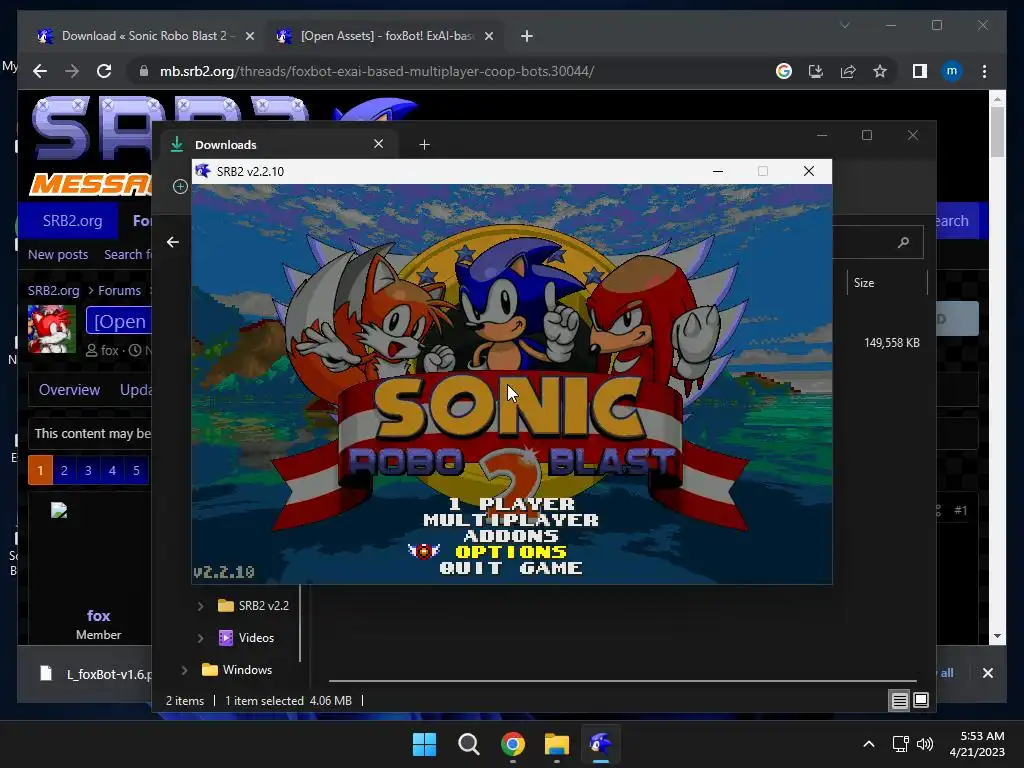This screenshot has width=1024, height=768.
Task: Go back in File Explorer
Action: click(172, 242)
